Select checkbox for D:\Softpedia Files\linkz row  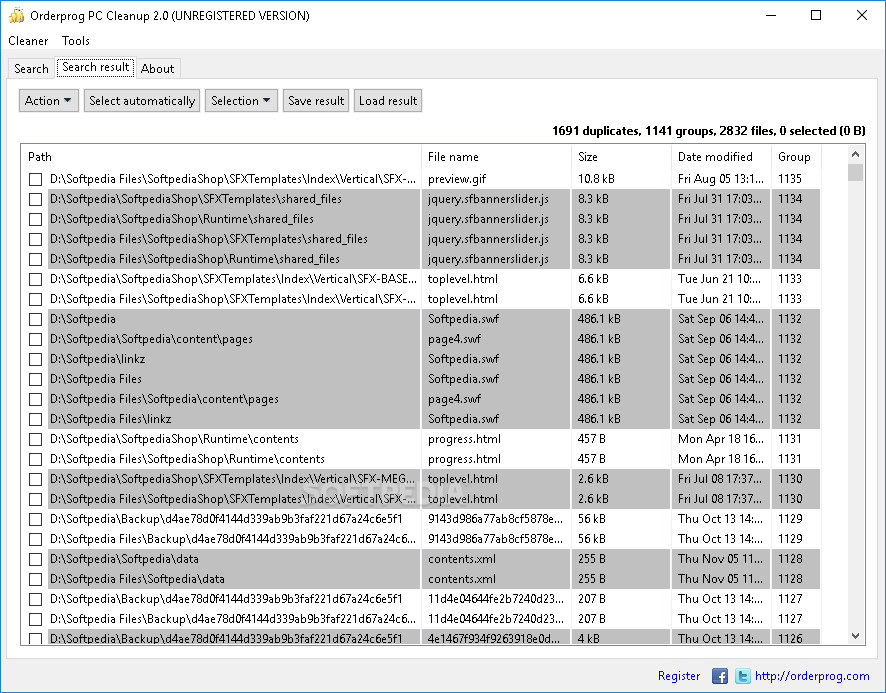tap(36, 419)
